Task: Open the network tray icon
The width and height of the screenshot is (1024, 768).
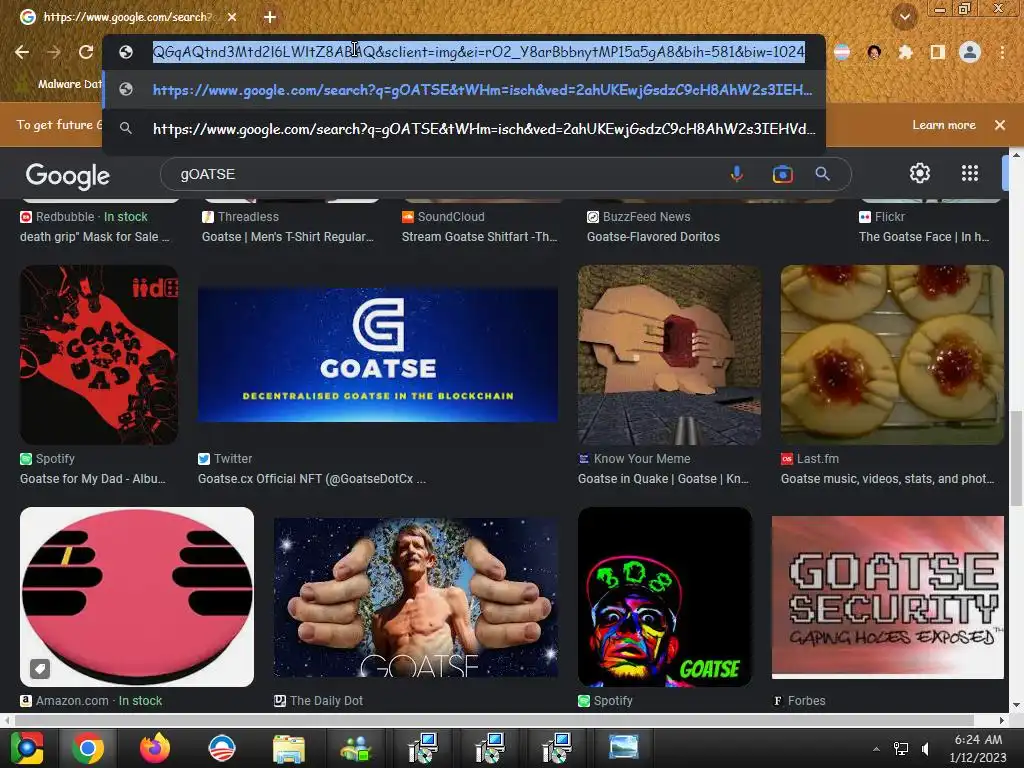Action: pyautogui.click(x=901, y=748)
